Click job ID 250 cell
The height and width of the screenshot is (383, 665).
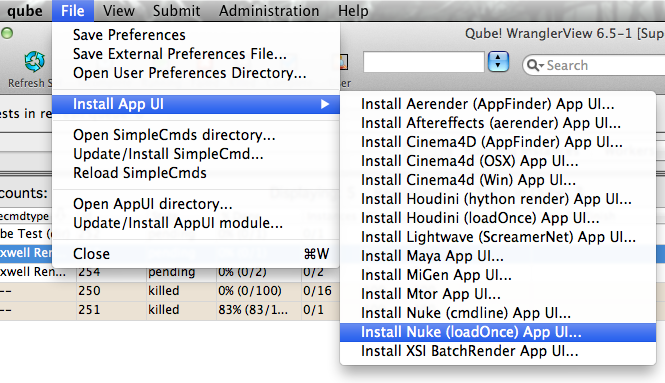click(x=111, y=291)
